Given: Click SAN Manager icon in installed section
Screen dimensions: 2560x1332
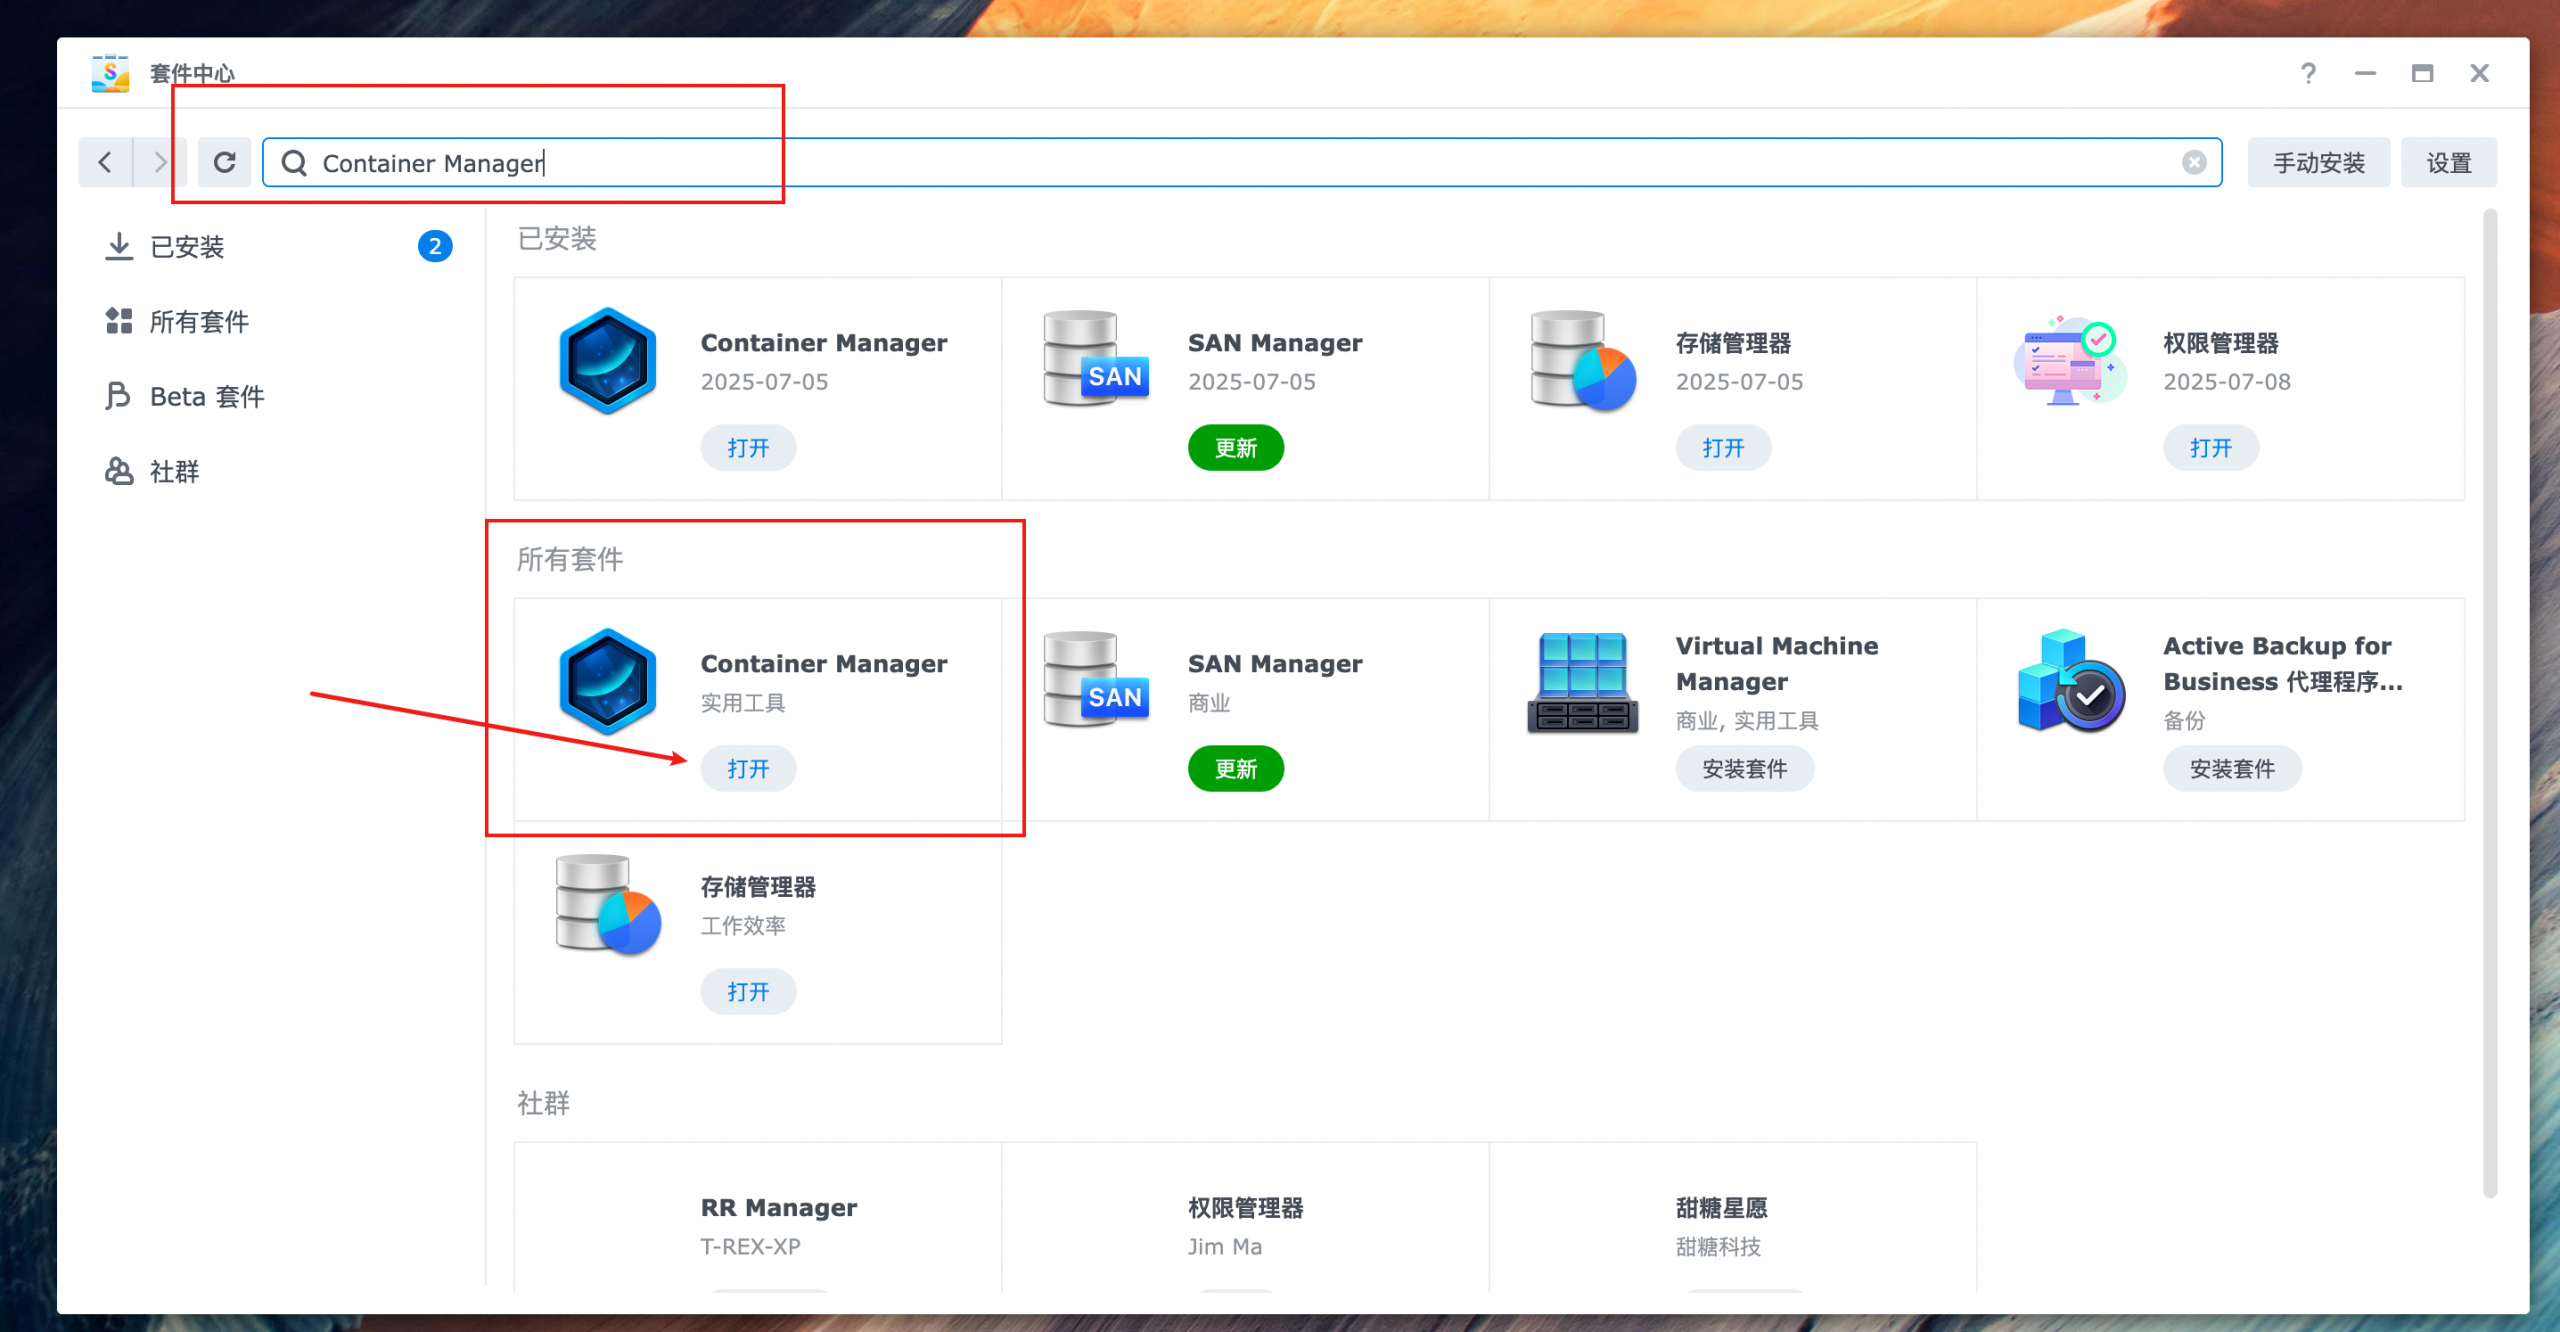Looking at the screenshot, I should [1096, 358].
